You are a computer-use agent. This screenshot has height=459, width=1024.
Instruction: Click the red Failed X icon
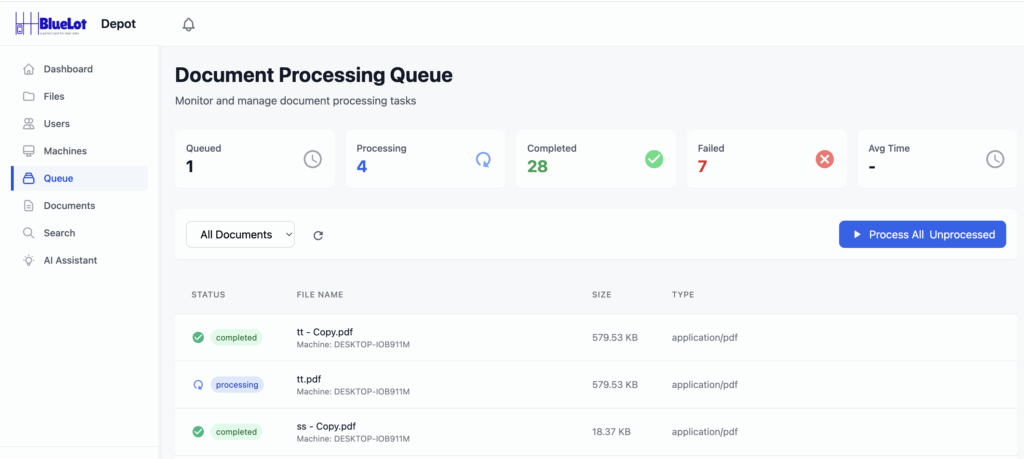point(824,159)
